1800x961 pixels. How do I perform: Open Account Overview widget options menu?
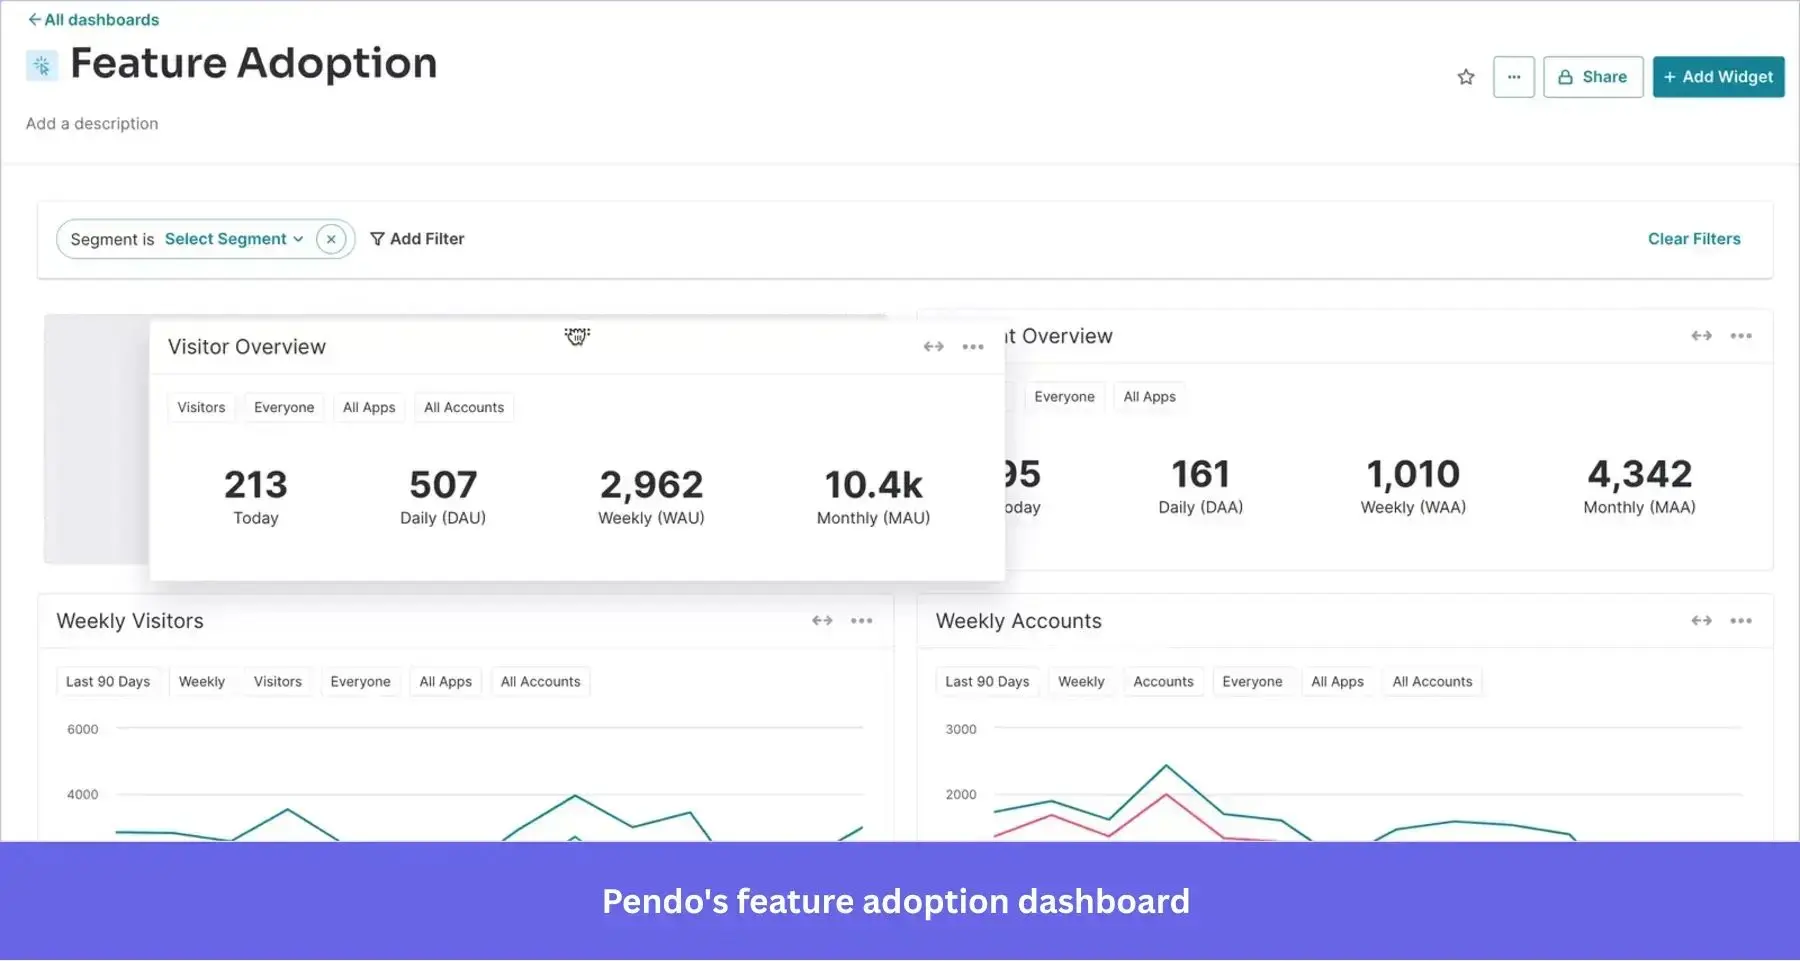point(1741,336)
